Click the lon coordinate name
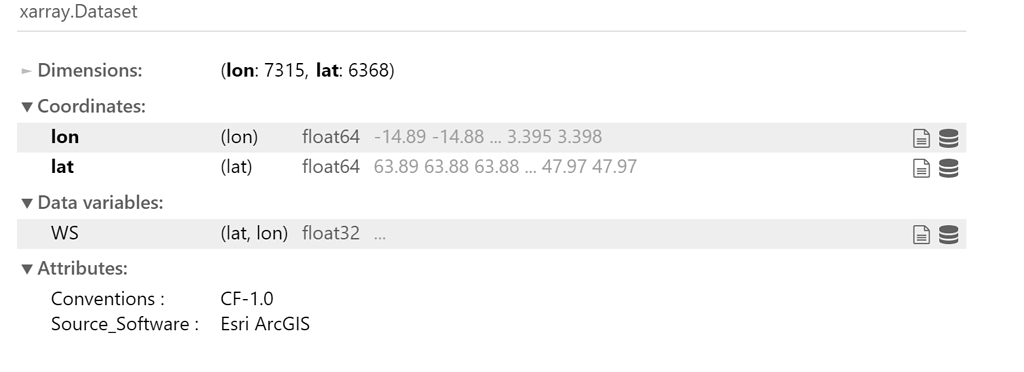The image size is (1024, 372). 65,137
